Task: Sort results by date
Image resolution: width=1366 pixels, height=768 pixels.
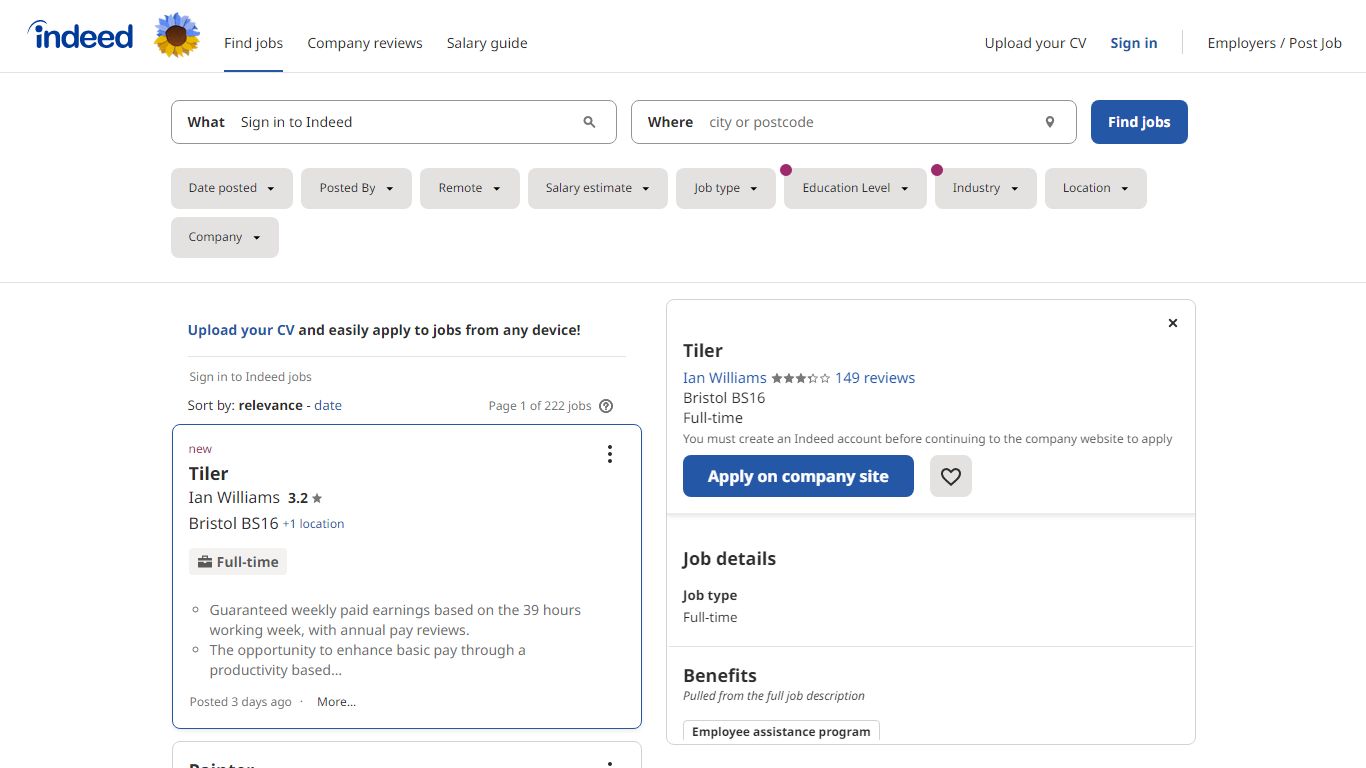Action: coord(328,405)
